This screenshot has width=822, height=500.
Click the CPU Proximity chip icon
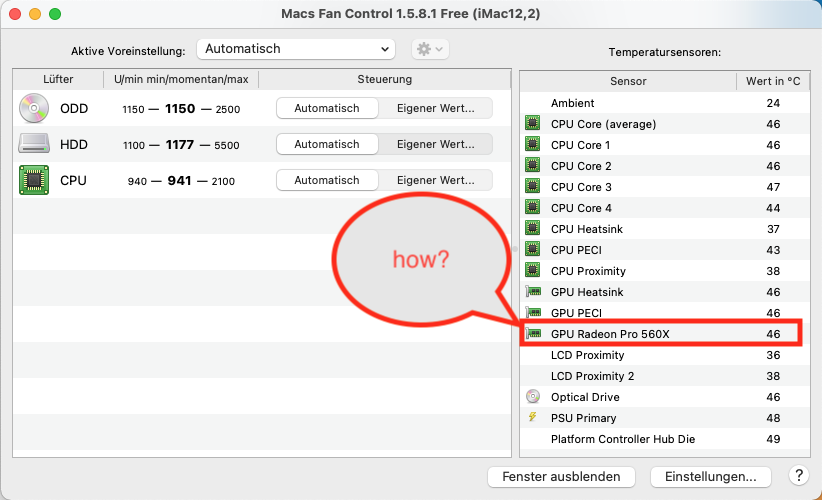pos(533,270)
